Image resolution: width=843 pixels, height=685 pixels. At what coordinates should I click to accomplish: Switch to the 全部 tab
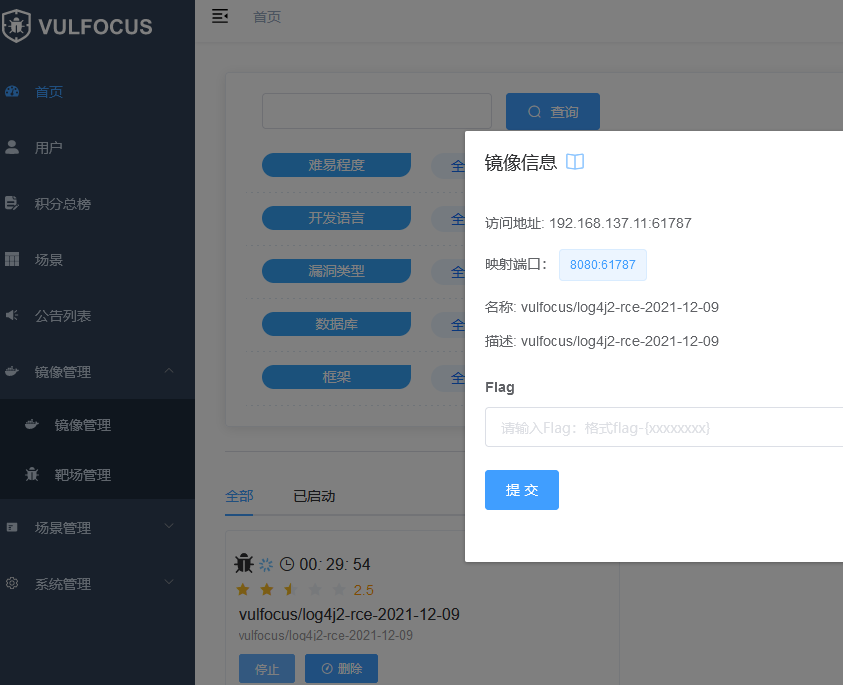[239, 496]
